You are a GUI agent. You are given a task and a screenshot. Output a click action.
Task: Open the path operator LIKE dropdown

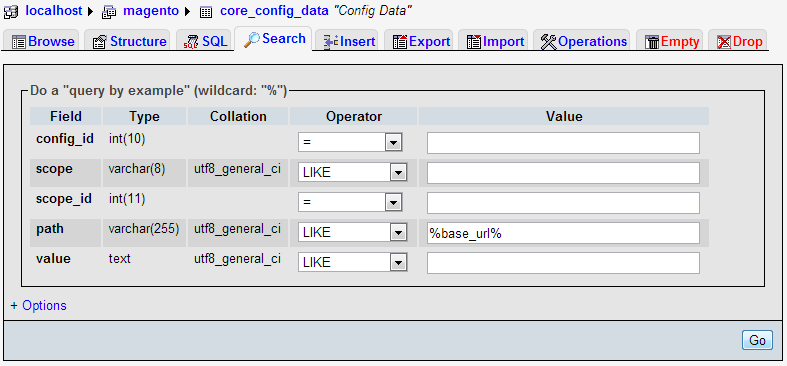[352, 232]
